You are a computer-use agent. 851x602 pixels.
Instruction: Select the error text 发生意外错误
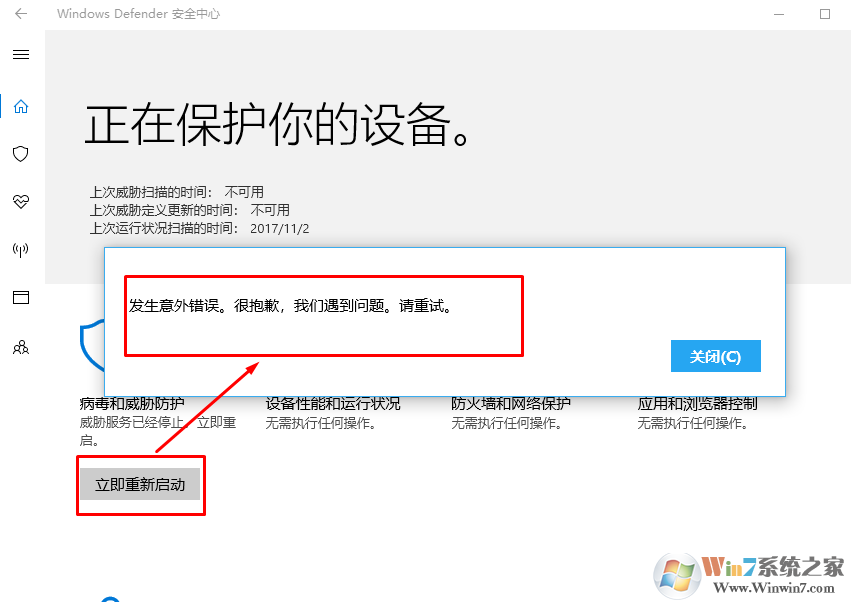click(x=175, y=306)
